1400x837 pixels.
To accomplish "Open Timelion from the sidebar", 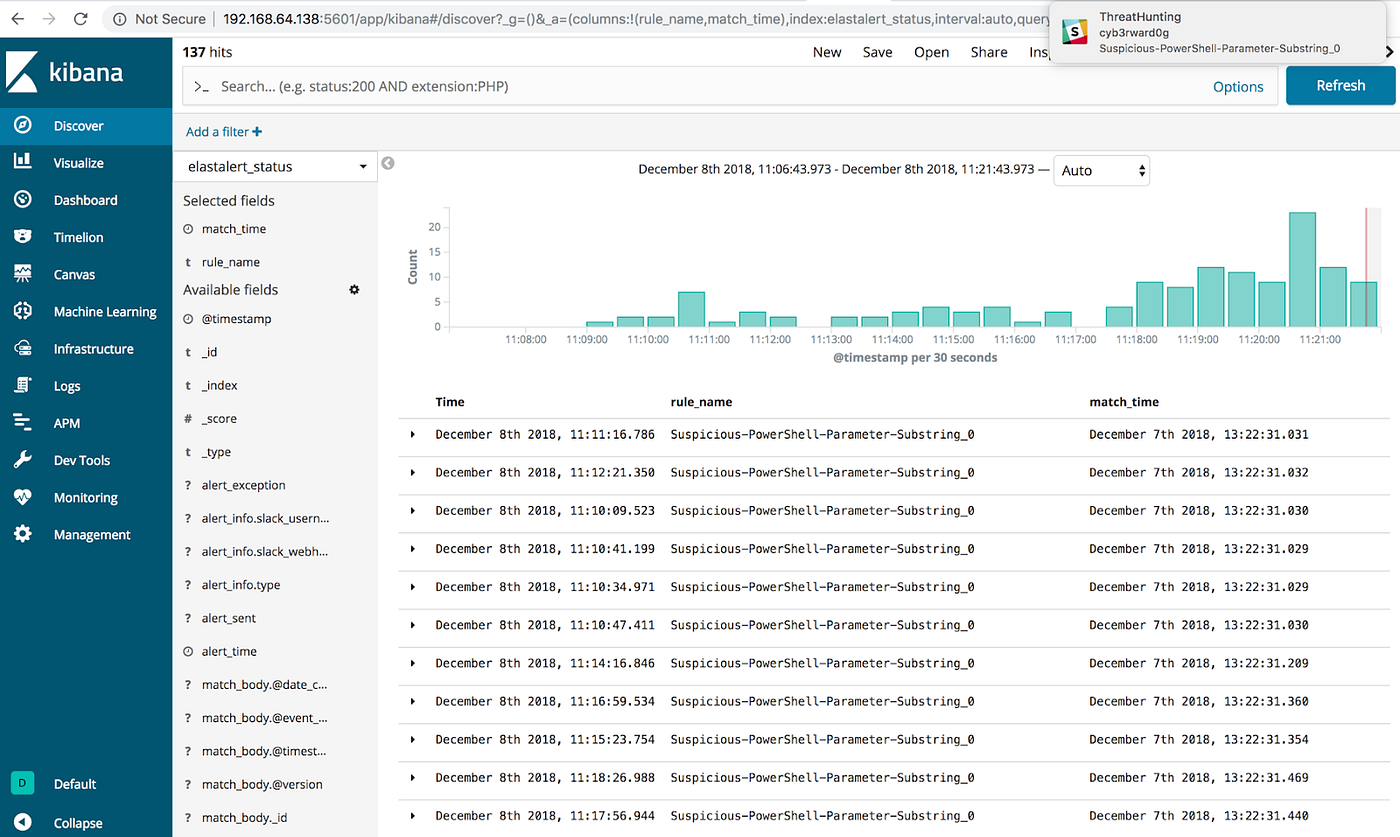I will click(x=86, y=237).
